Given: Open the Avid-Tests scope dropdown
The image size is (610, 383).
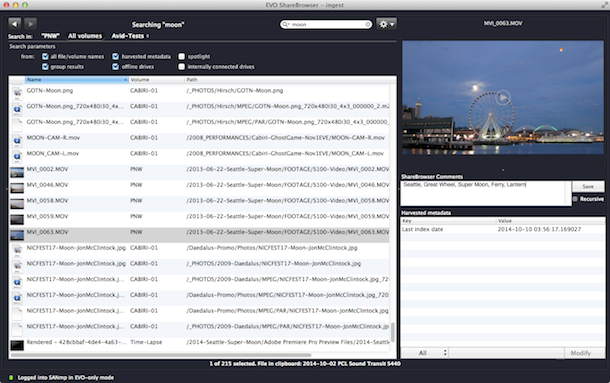Looking at the screenshot, I should (130, 36).
